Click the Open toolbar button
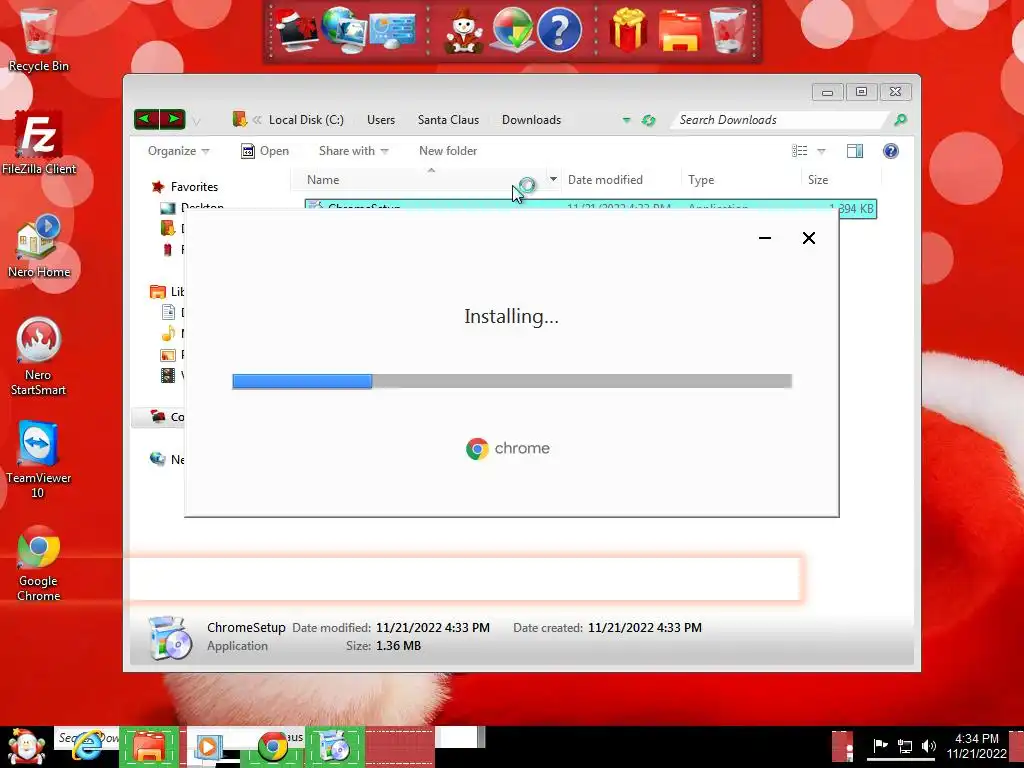1024x768 pixels. pyautogui.click(x=264, y=151)
